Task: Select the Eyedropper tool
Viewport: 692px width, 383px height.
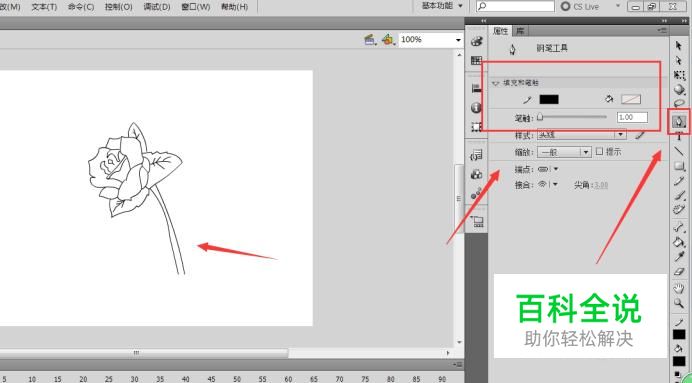Action: click(x=679, y=256)
